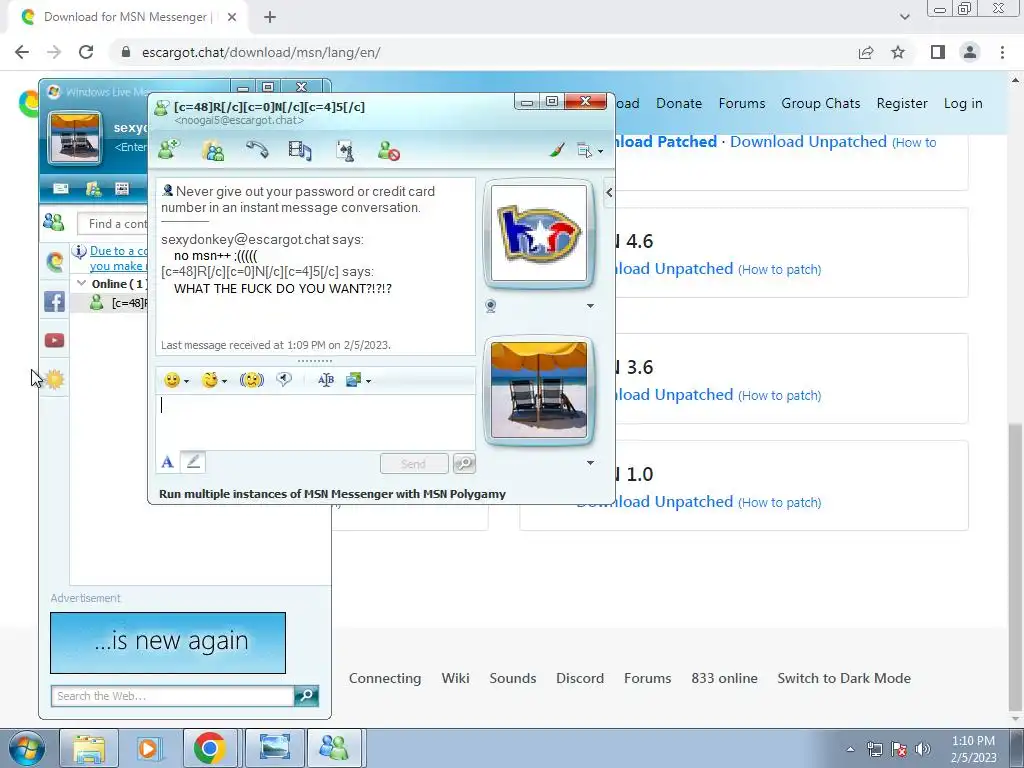The width and height of the screenshot is (1024, 768).
Task: Click the contact email address in chat header
Action: click(239, 121)
